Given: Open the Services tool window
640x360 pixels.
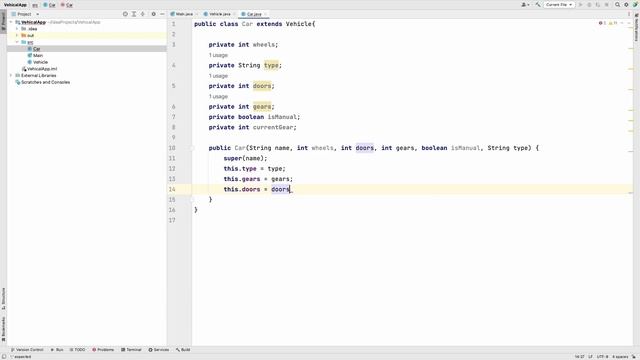Looking at the screenshot, I should 158,350.
